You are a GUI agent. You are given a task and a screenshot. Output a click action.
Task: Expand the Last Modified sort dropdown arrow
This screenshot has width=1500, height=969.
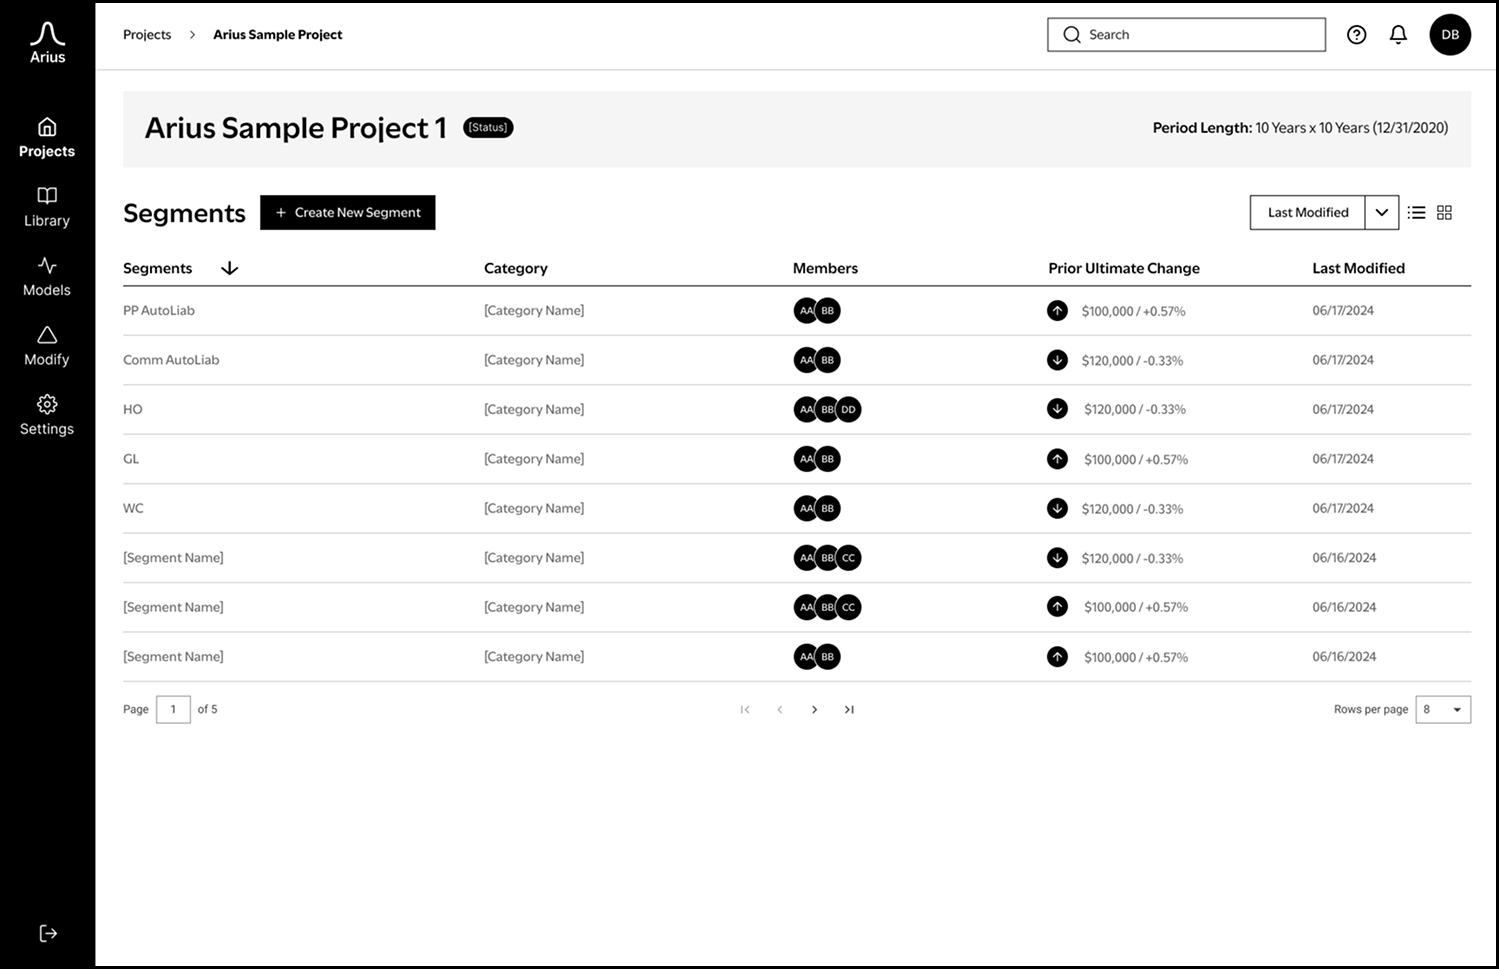[x=1381, y=212]
